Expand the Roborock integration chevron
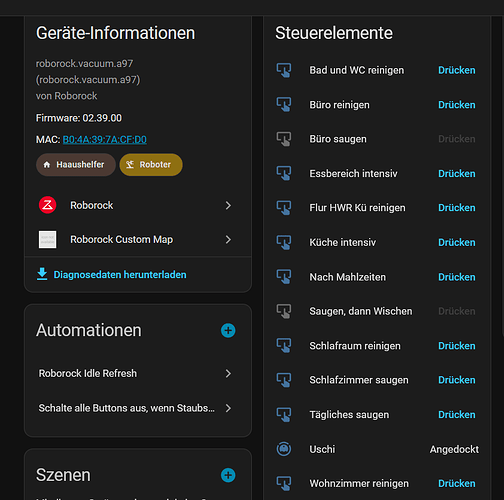Image resolution: width=504 pixels, height=500 pixels. coord(228,205)
